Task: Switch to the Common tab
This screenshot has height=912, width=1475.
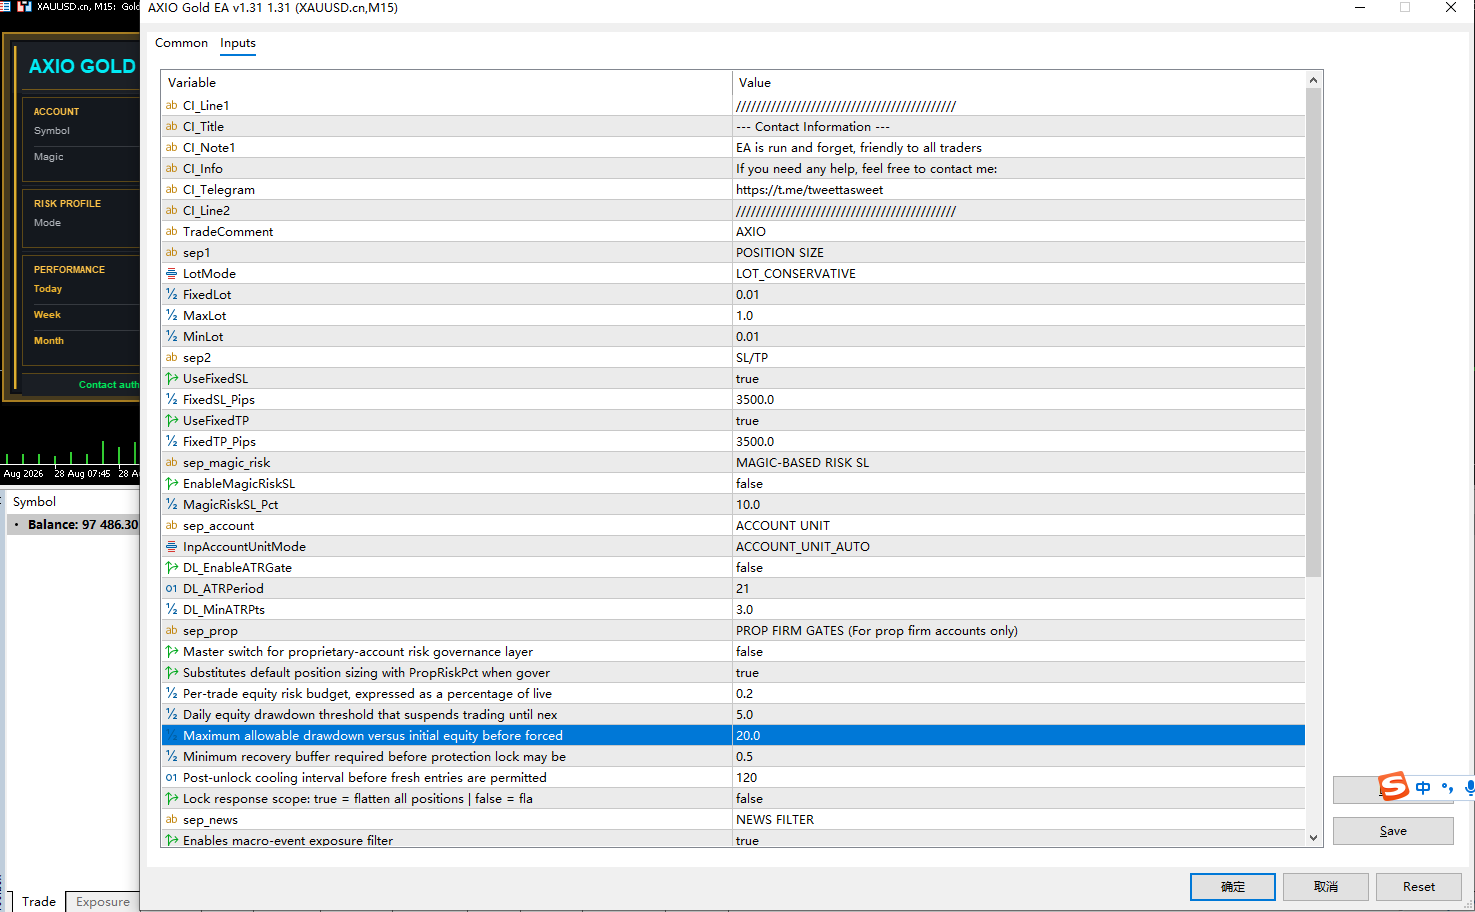Action: point(181,43)
